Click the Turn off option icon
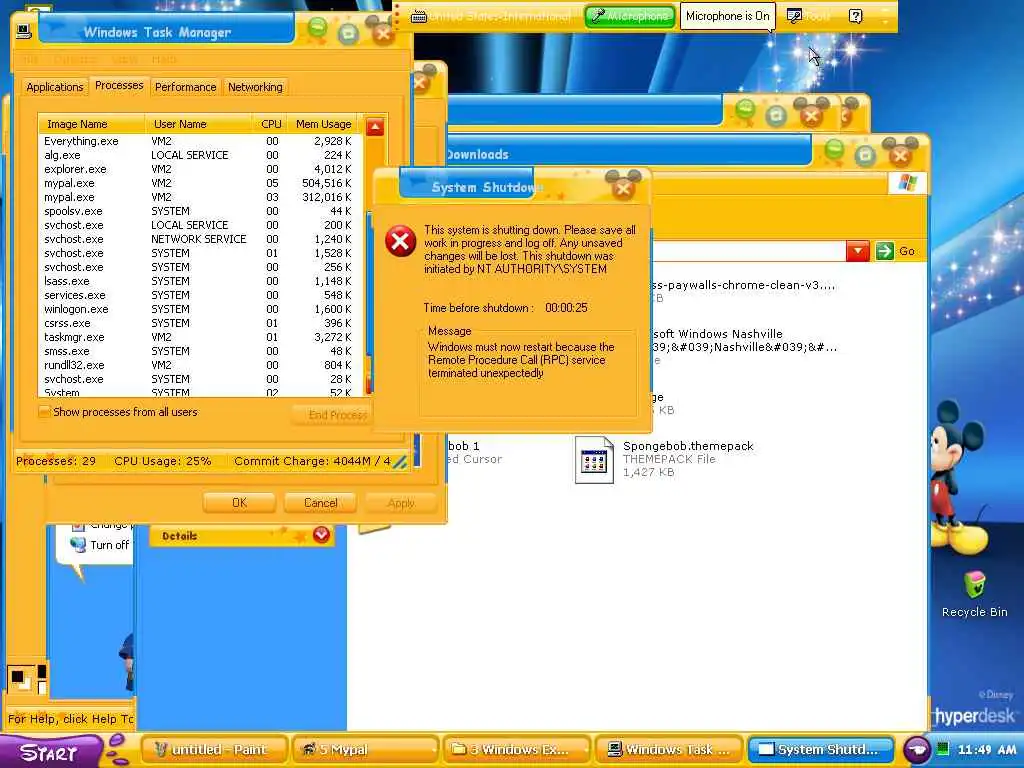1024x768 pixels. pyautogui.click(x=78, y=545)
